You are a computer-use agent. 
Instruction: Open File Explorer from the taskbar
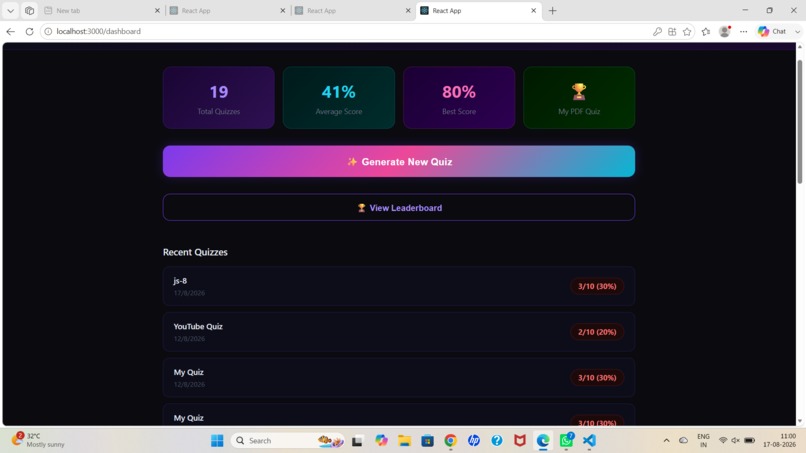pos(405,441)
